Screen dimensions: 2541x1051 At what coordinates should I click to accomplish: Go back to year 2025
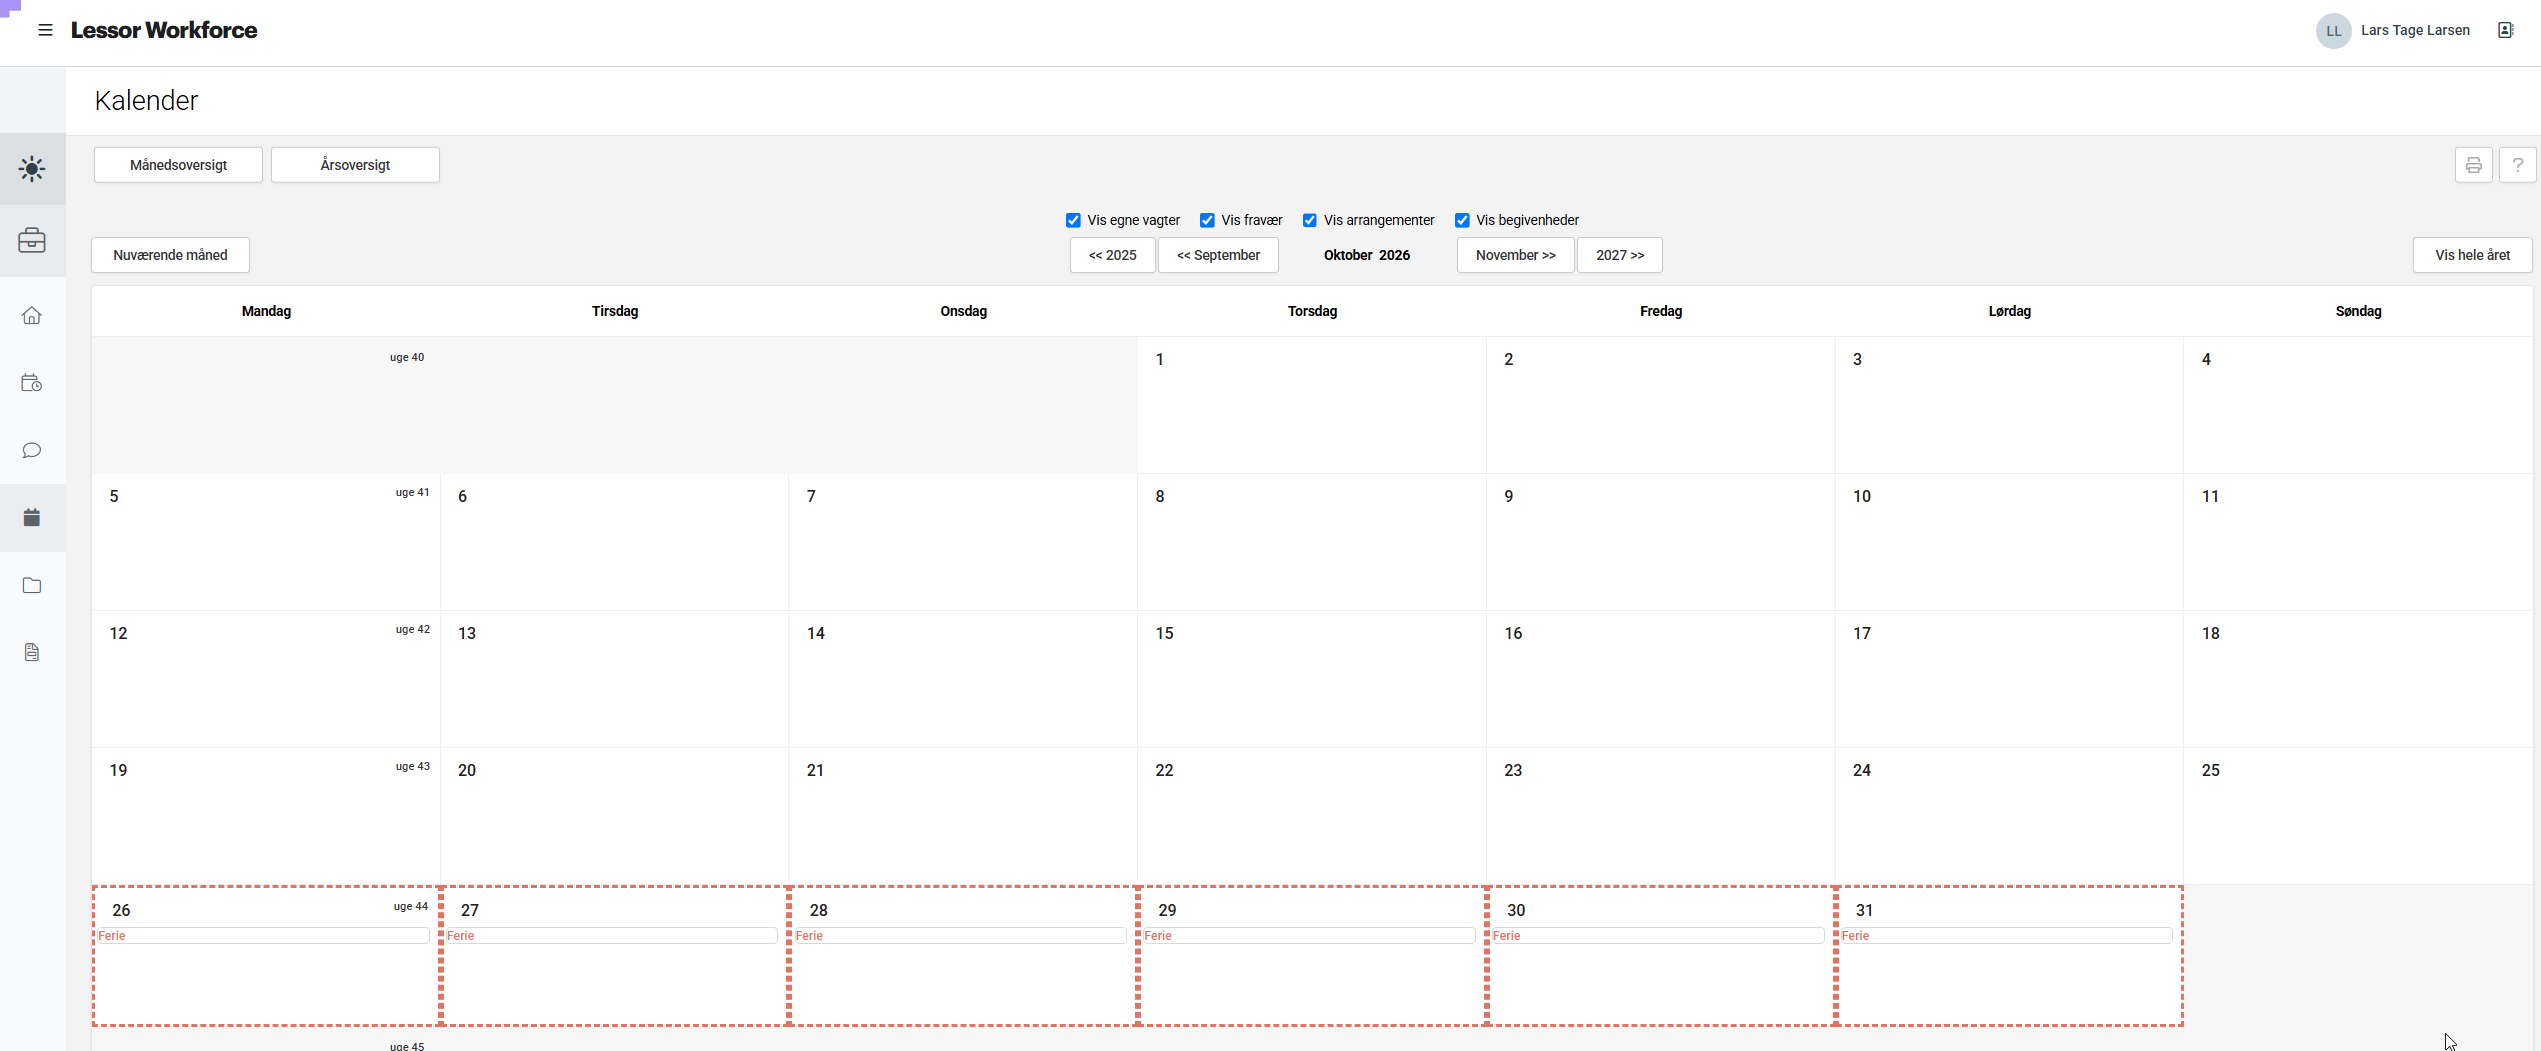click(x=1112, y=255)
